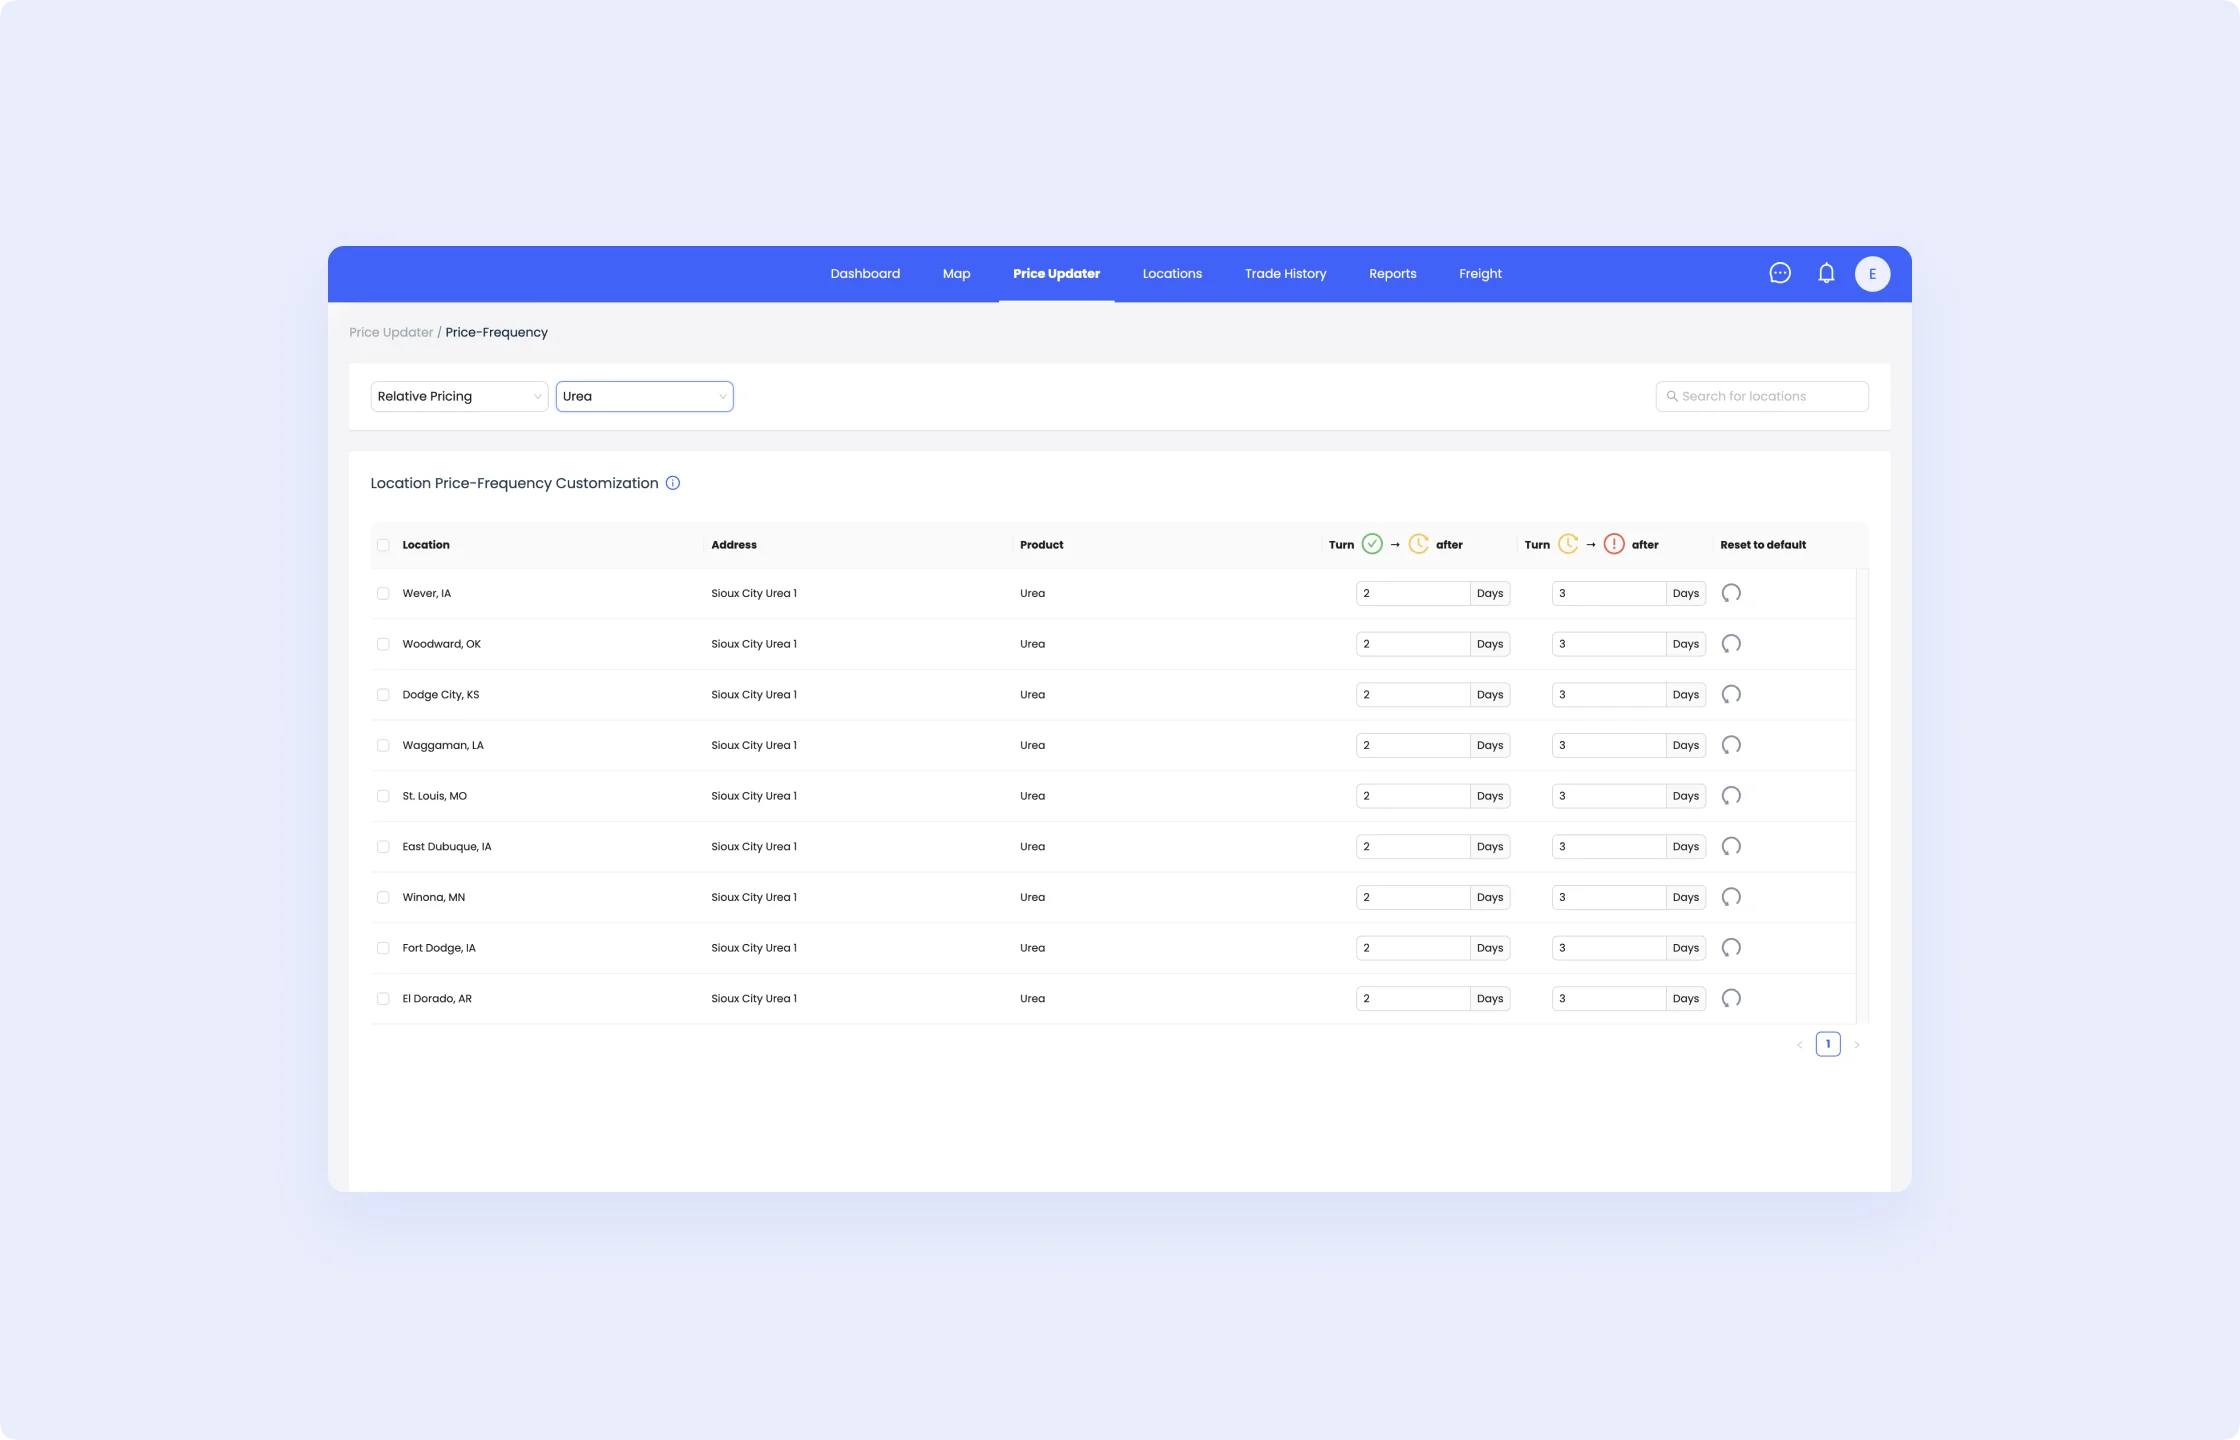
Task: Check the East Dubuque, IA row checkbox
Action: 383,847
